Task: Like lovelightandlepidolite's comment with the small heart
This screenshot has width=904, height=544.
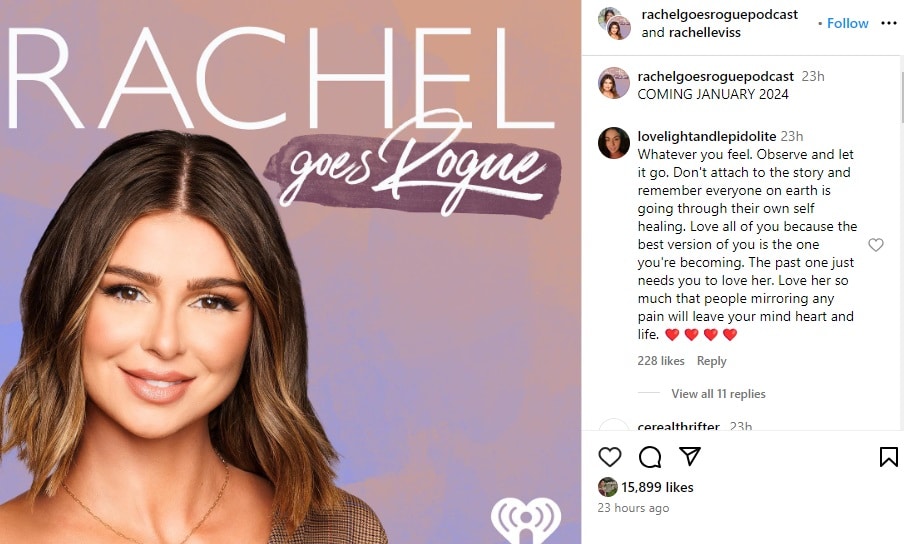Action: click(876, 245)
